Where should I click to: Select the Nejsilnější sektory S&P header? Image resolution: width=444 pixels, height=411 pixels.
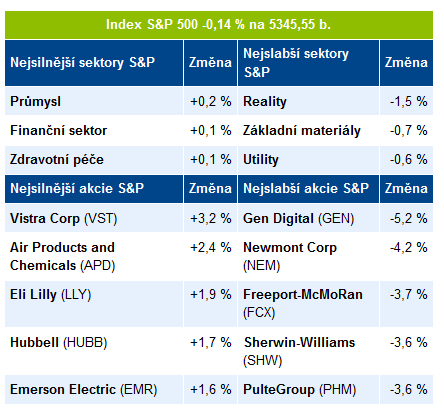click(x=94, y=63)
